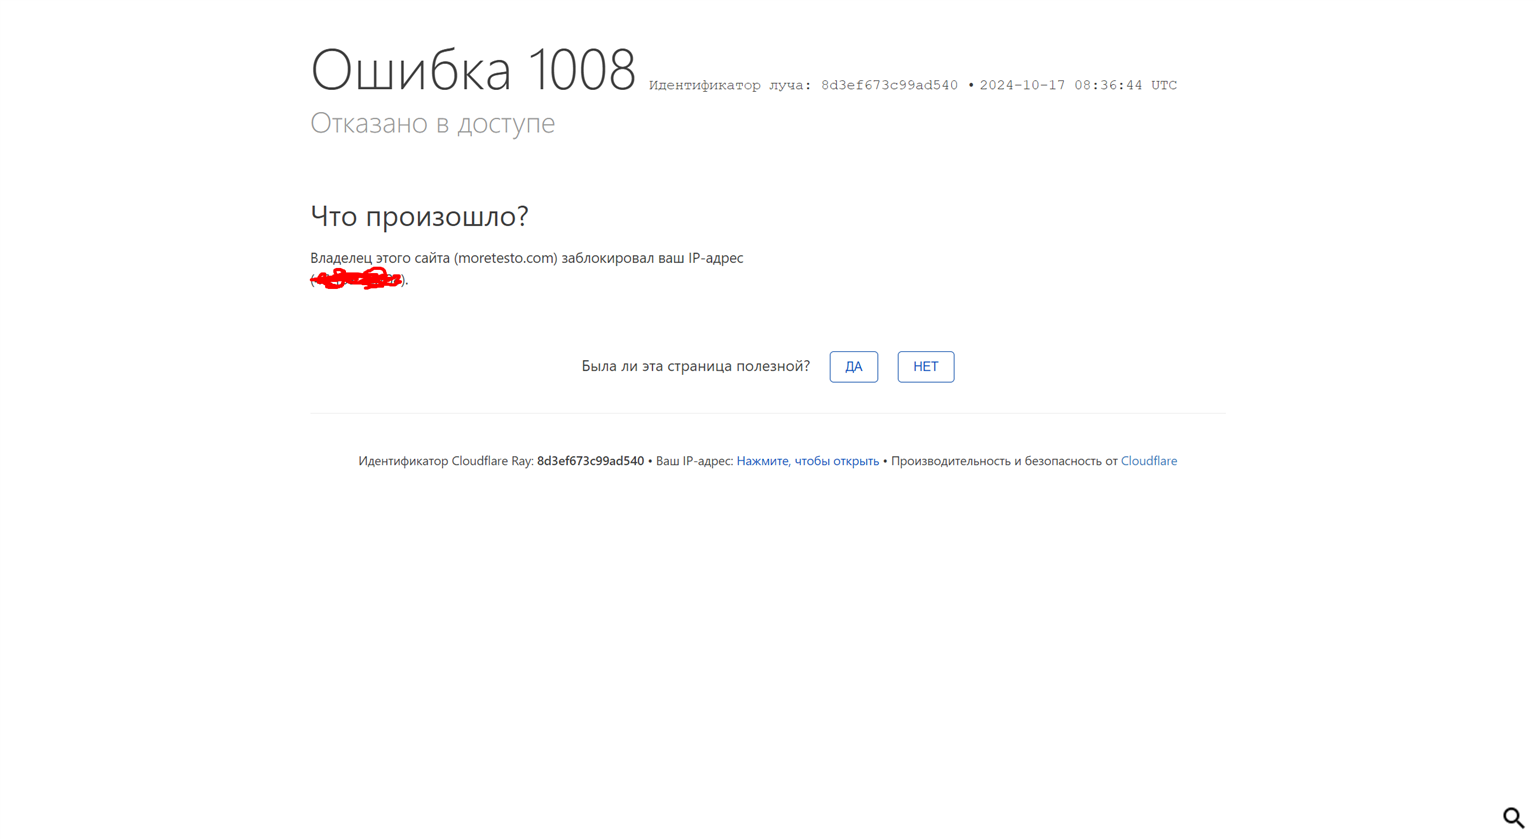
Task: Click the magnifier icon in the bottom-right corner
Action: (x=1513, y=817)
